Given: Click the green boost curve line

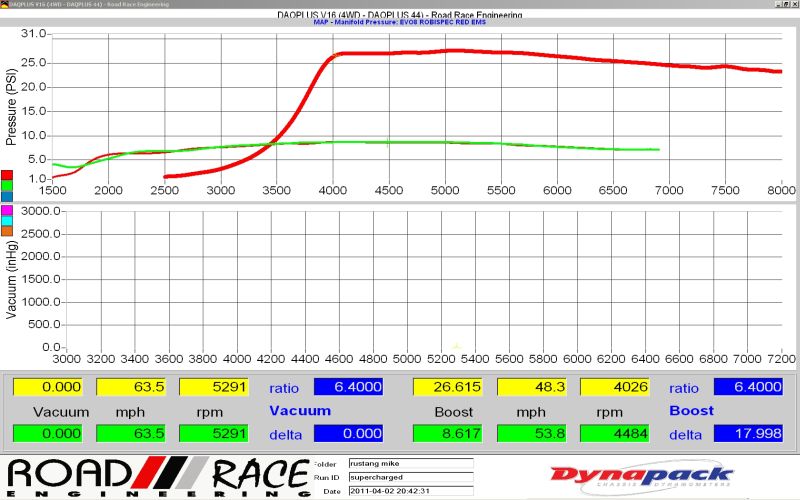Looking at the screenshot, I should [388, 142].
